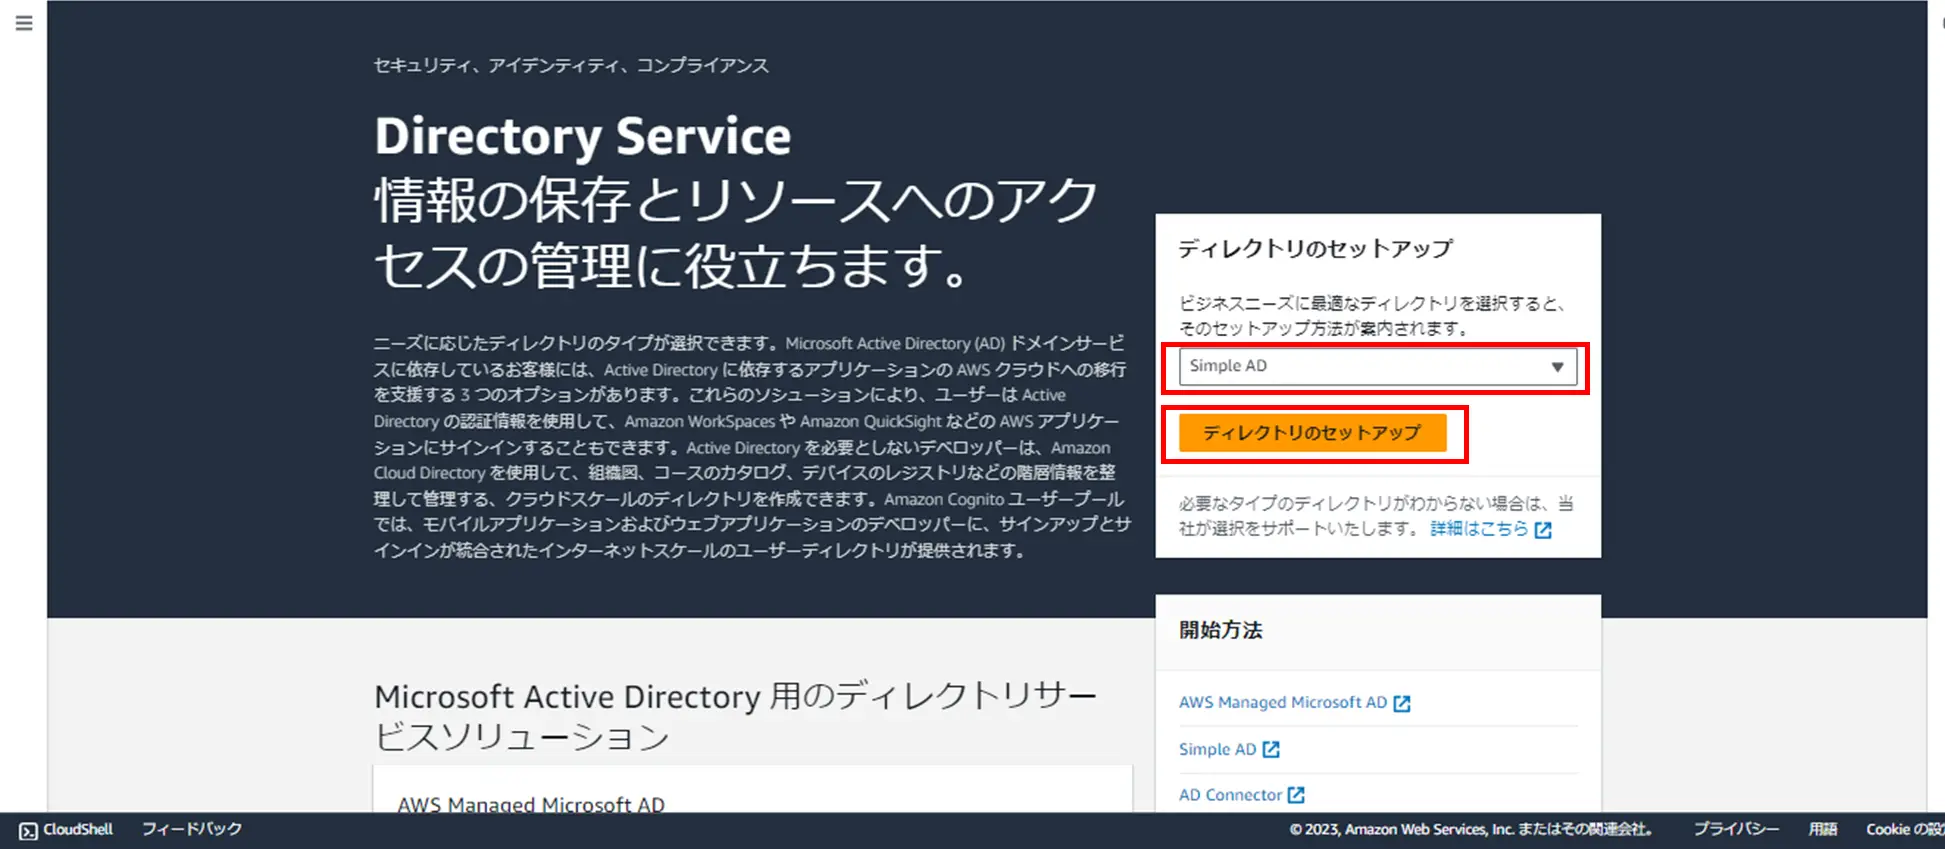
Task: Click the ディレクトリのセットアップ panel title
Action: coord(1315,249)
